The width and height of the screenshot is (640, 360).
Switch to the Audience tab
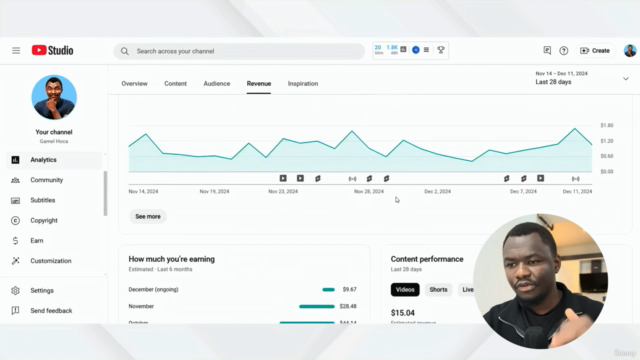point(217,84)
